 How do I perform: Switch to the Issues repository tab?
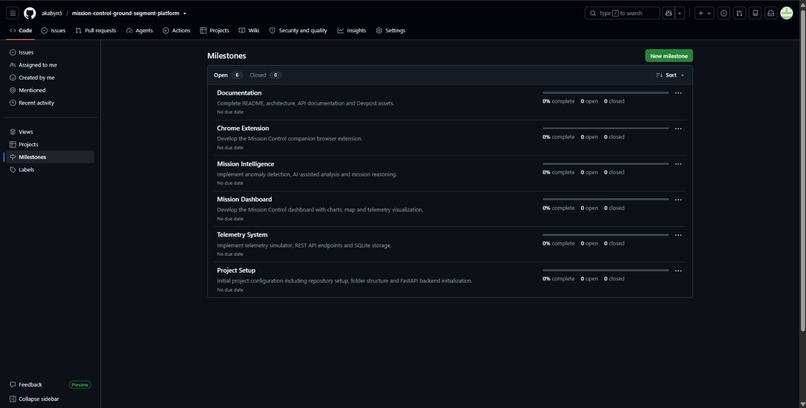tap(53, 31)
